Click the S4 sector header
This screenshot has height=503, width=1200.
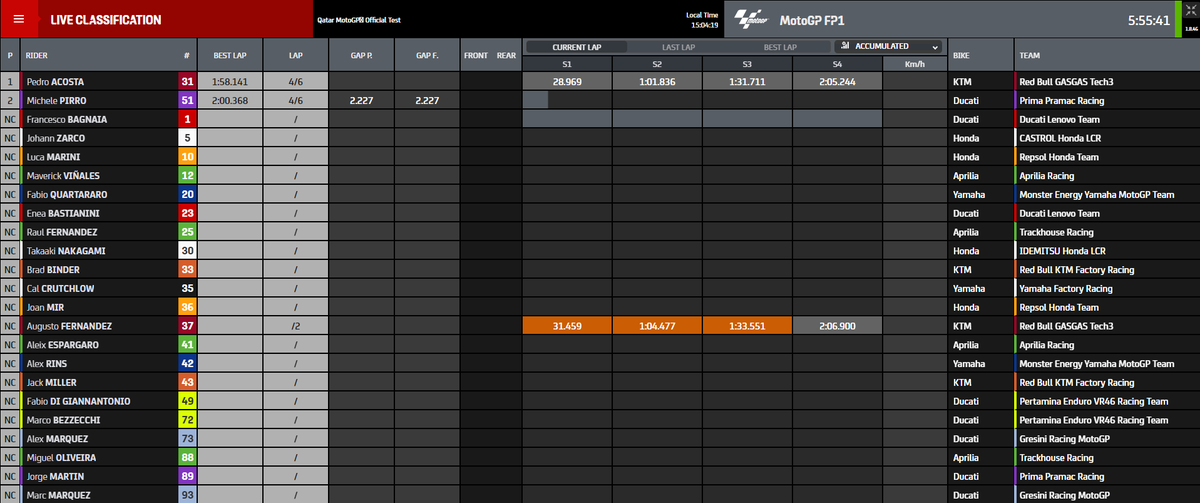click(837, 64)
